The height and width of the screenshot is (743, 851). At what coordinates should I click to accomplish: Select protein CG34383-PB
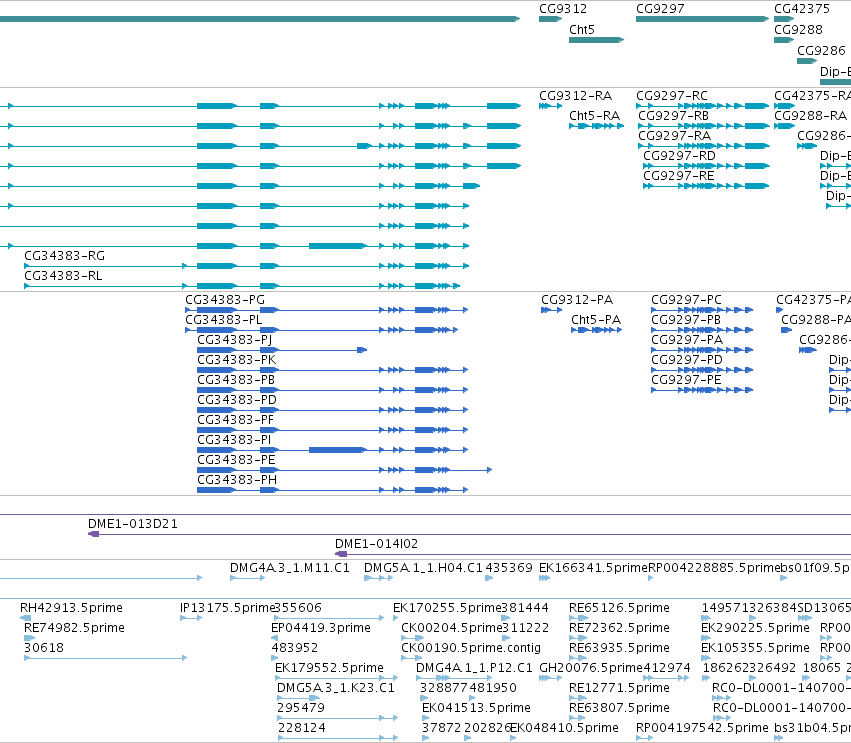[332, 390]
